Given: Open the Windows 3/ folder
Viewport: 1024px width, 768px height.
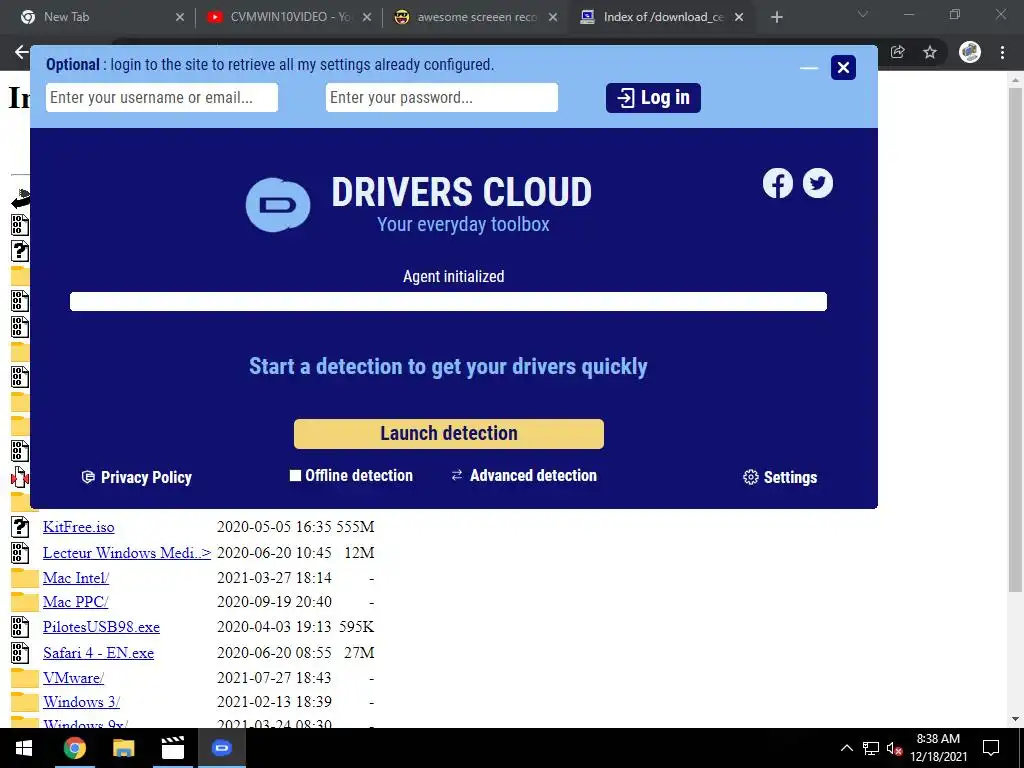Looking at the screenshot, I should (x=81, y=702).
